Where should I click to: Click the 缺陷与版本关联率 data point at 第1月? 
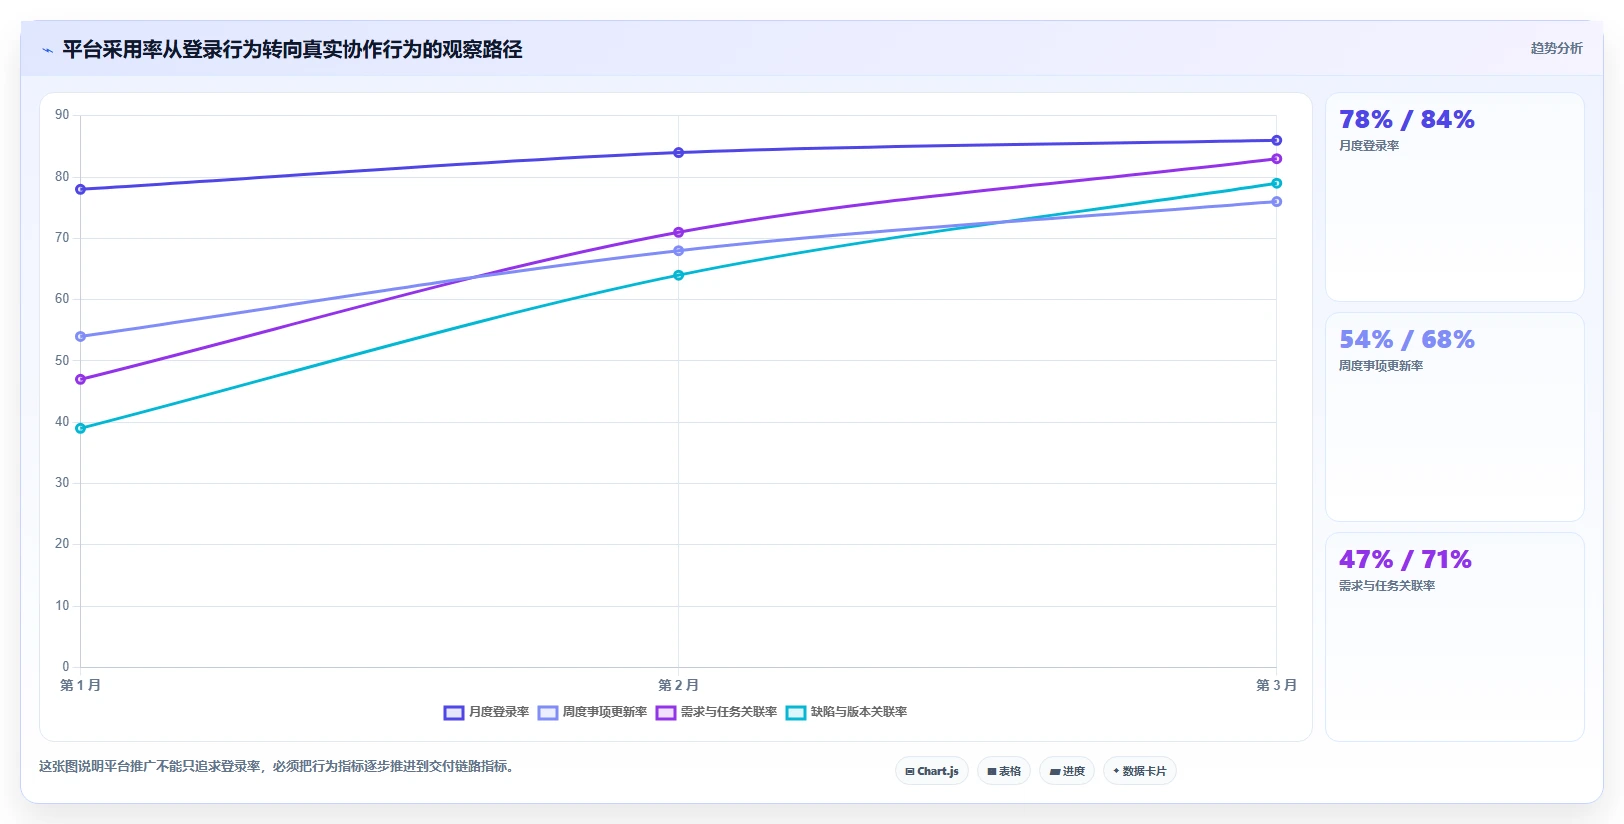(80, 428)
